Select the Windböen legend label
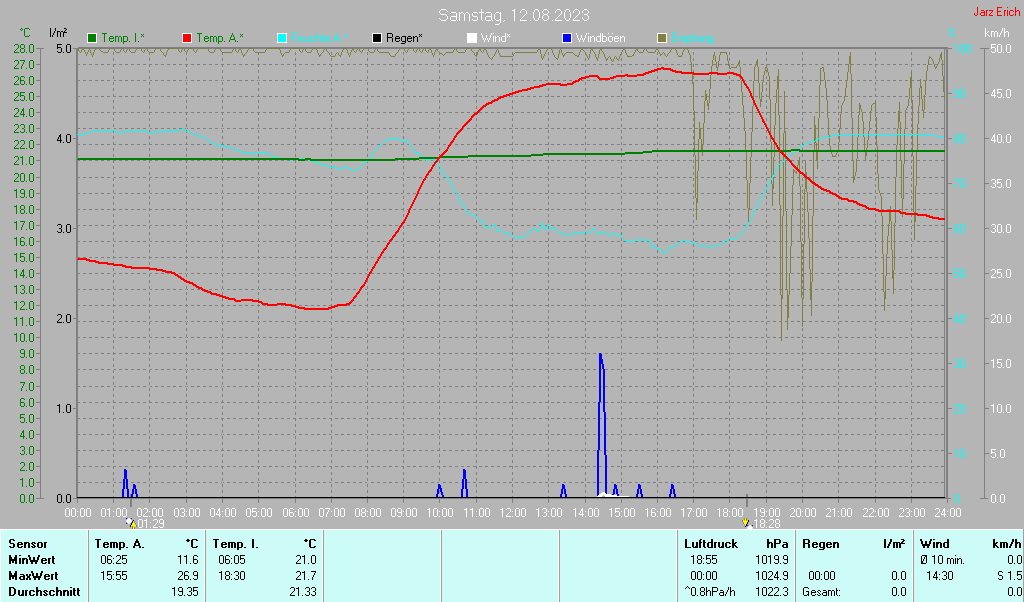The image size is (1024, 602). click(601, 39)
